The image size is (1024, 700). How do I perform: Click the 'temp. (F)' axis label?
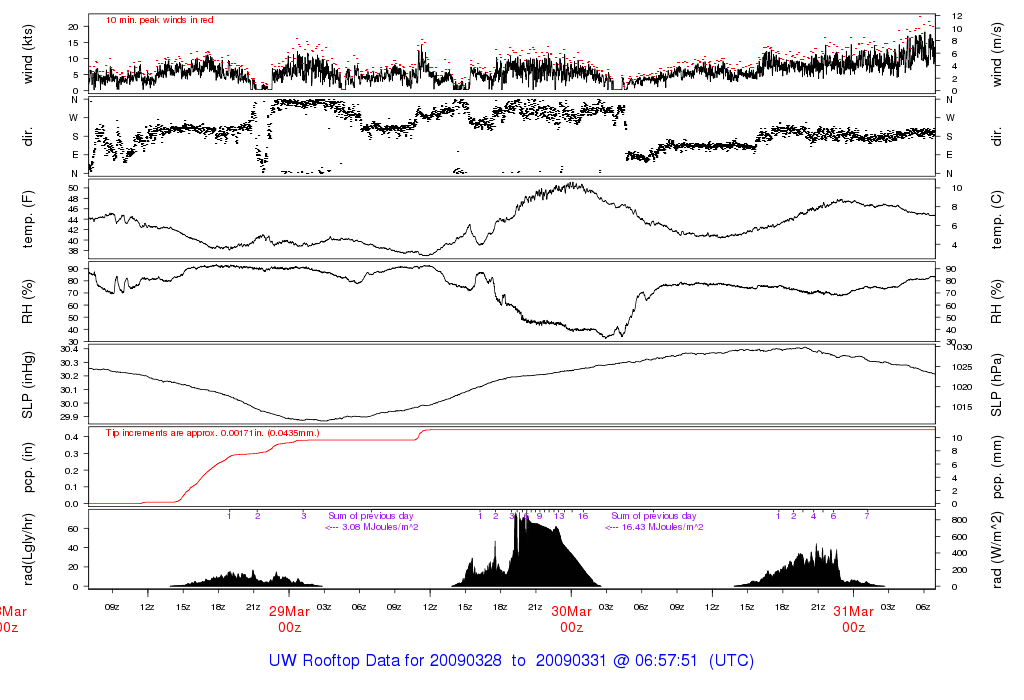(28, 219)
